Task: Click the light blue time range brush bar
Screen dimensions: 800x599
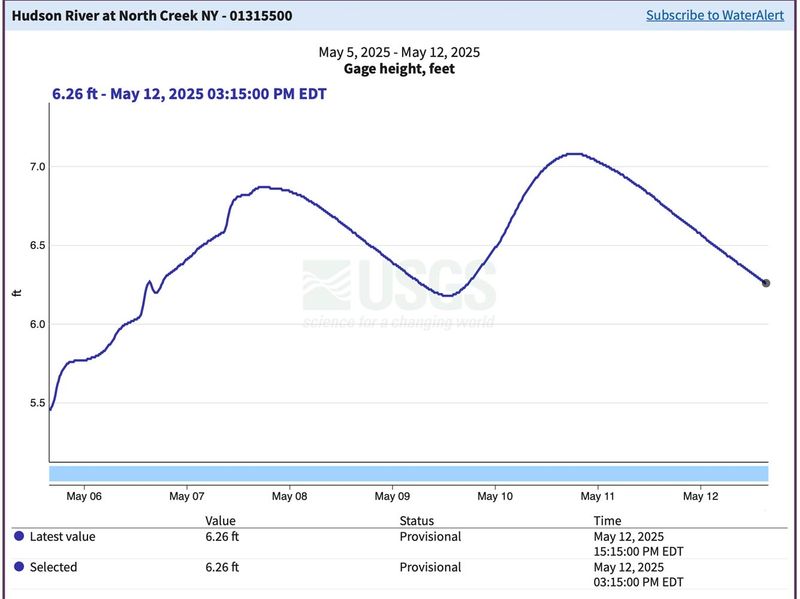Action: point(409,473)
